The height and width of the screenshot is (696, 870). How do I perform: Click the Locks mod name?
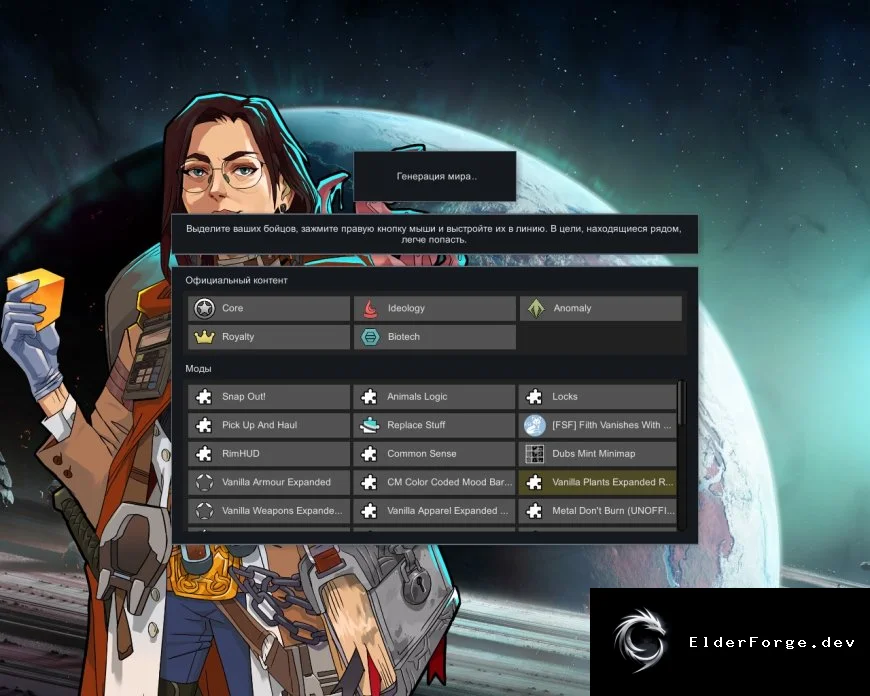pos(565,397)
